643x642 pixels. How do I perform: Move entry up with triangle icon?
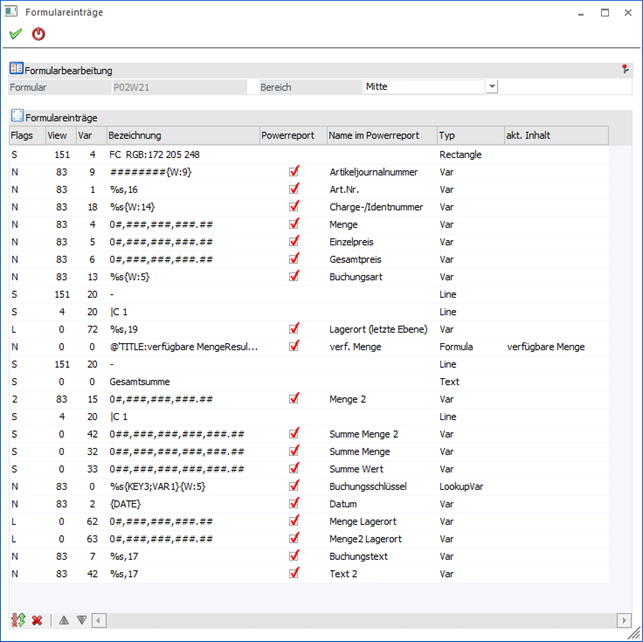(64, 621)
